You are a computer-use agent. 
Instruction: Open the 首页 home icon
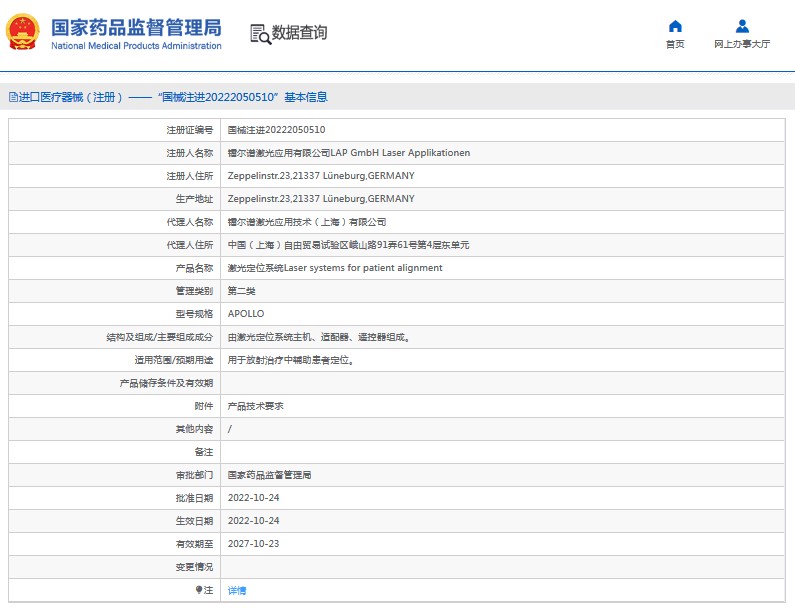tap(675, 26)
